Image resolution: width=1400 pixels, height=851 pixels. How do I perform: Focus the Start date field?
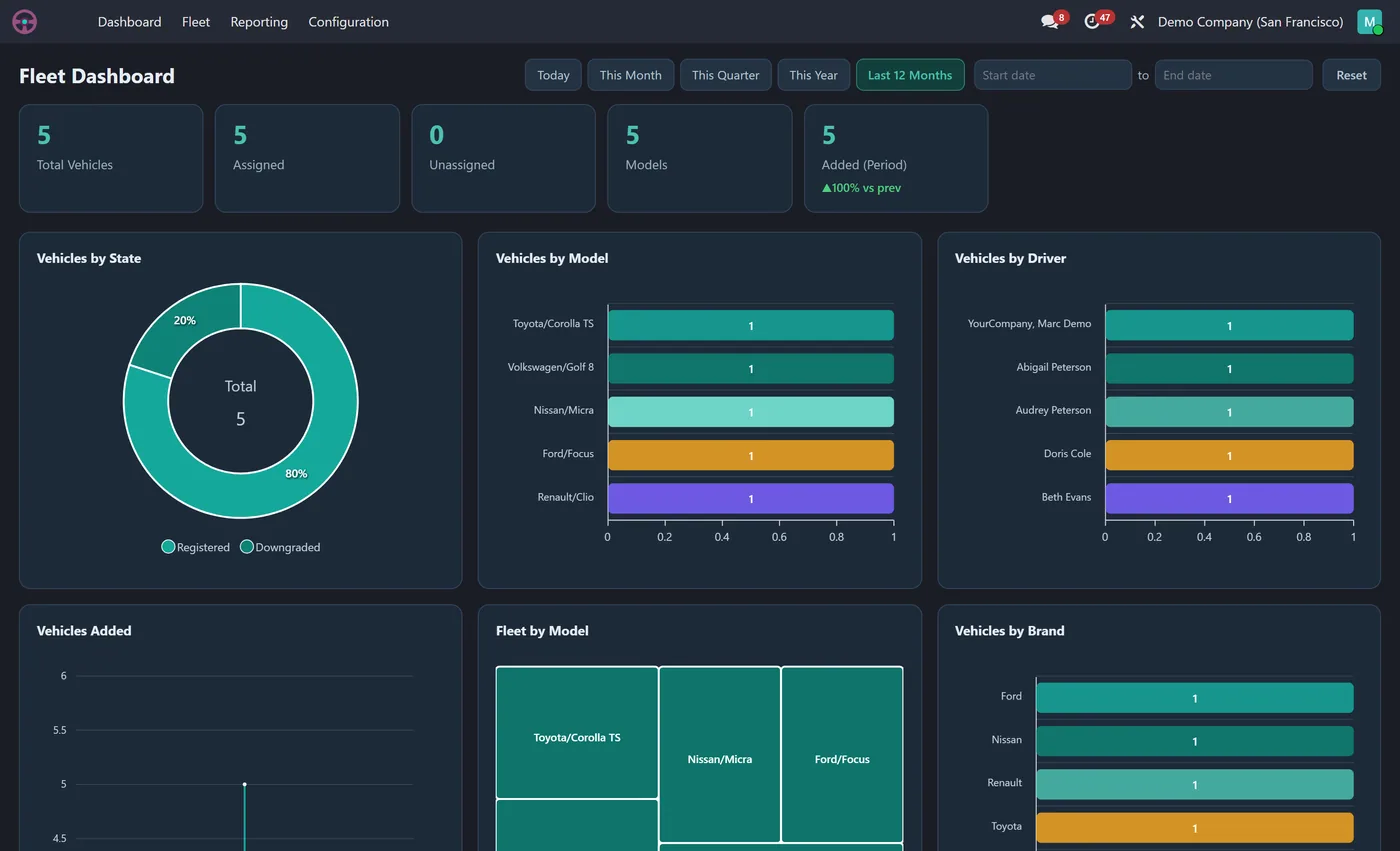[x=1052, y=75]
